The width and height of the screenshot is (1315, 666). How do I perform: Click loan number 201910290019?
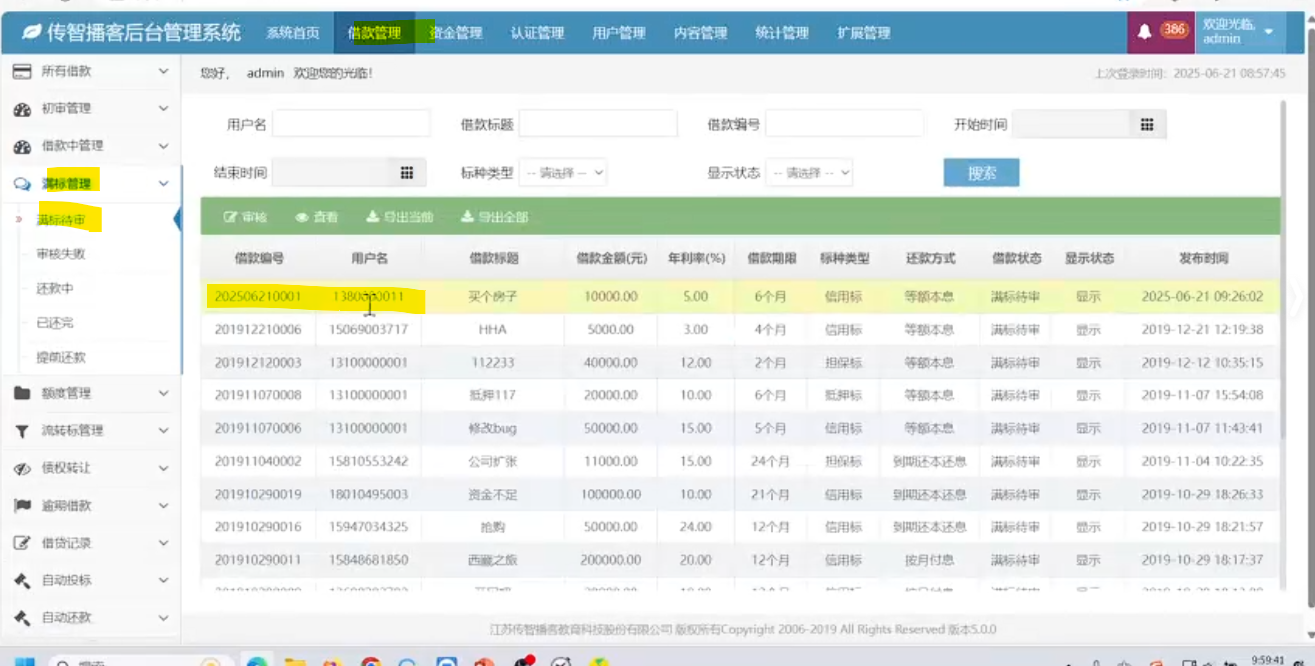258,494
